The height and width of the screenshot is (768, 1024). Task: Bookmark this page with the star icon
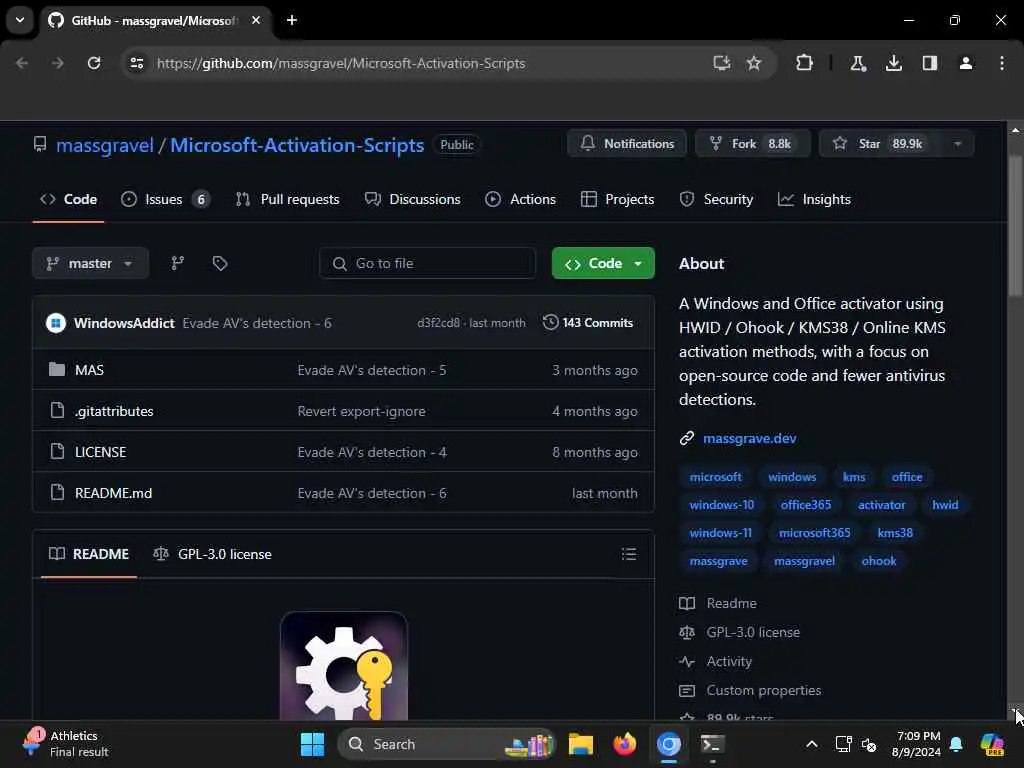pyautogui.click(x=754, y=63)
